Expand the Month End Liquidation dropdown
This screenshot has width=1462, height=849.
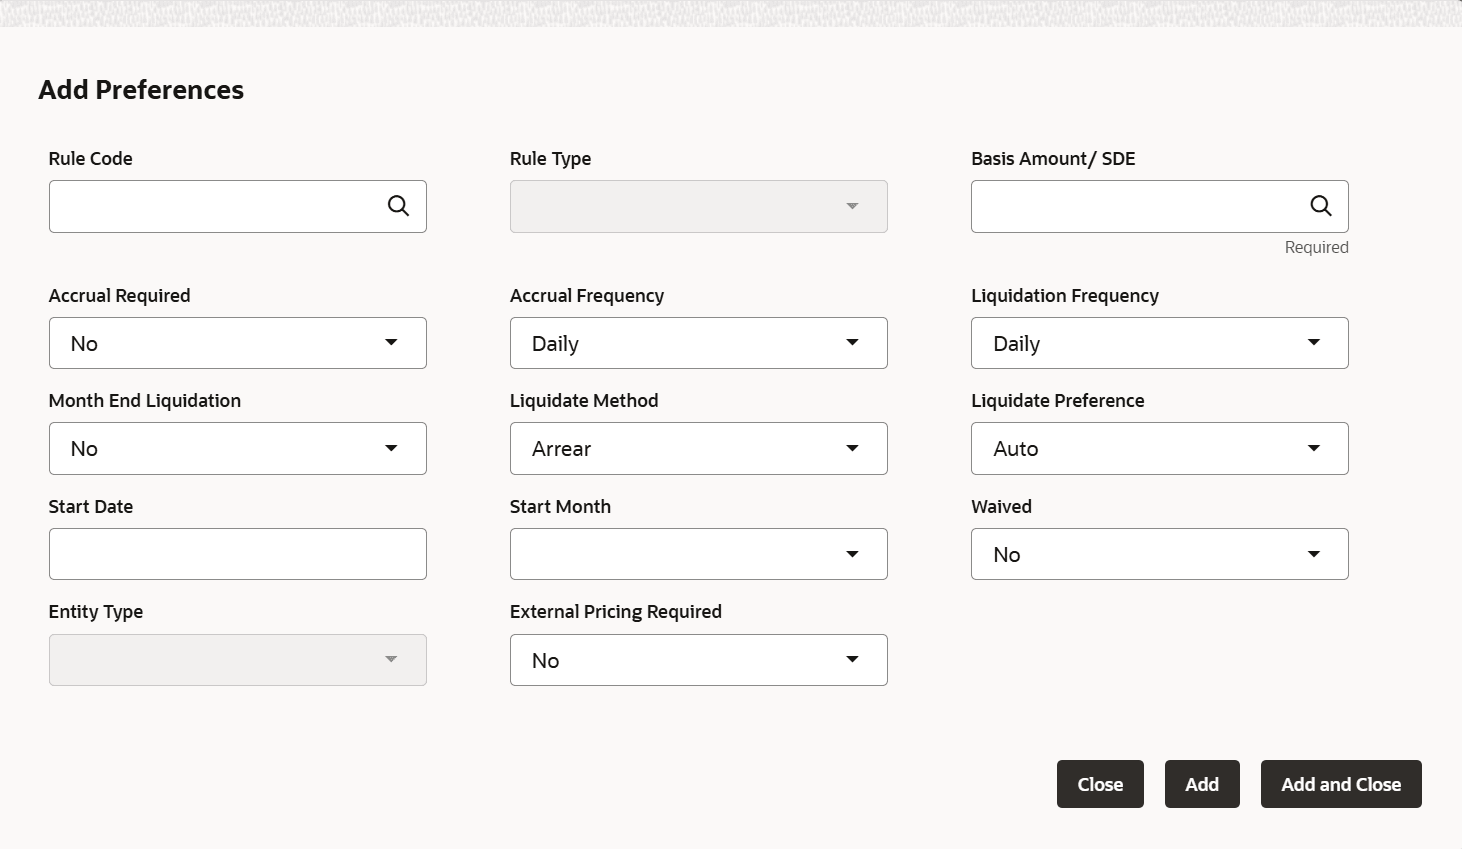pyautogui.click(x=238, y=448)
